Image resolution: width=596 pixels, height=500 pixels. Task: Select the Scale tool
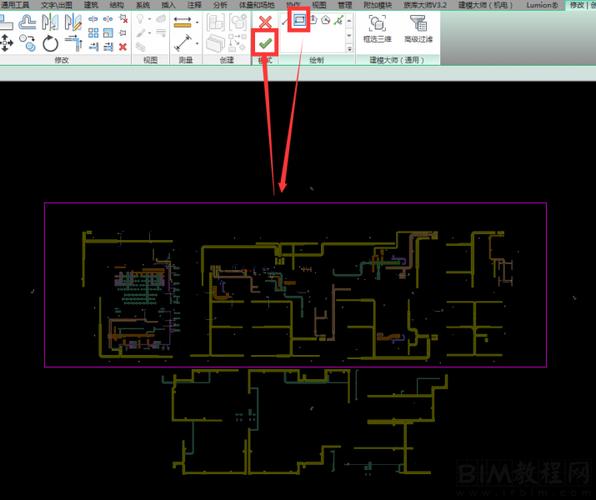point(108,33)
